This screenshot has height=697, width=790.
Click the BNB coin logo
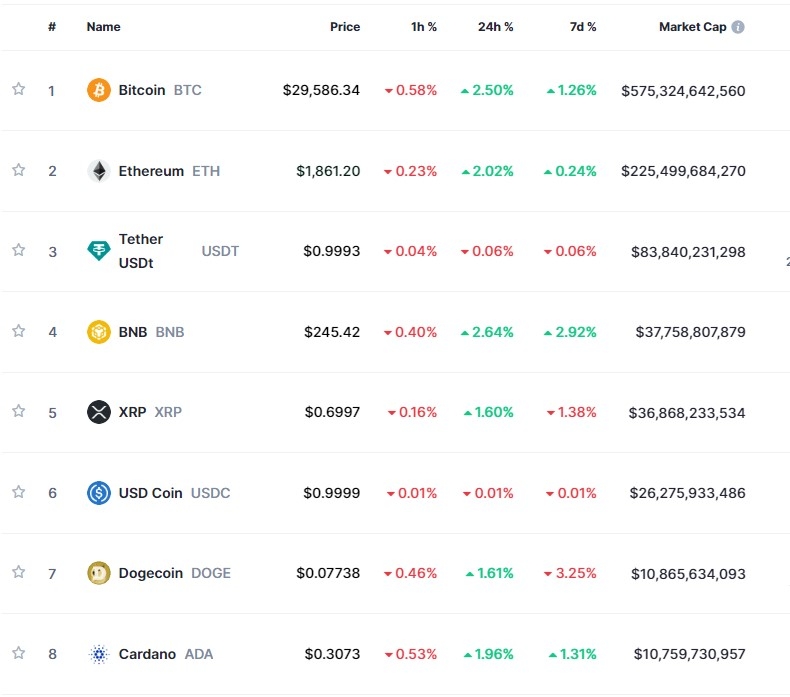point(98,332)
